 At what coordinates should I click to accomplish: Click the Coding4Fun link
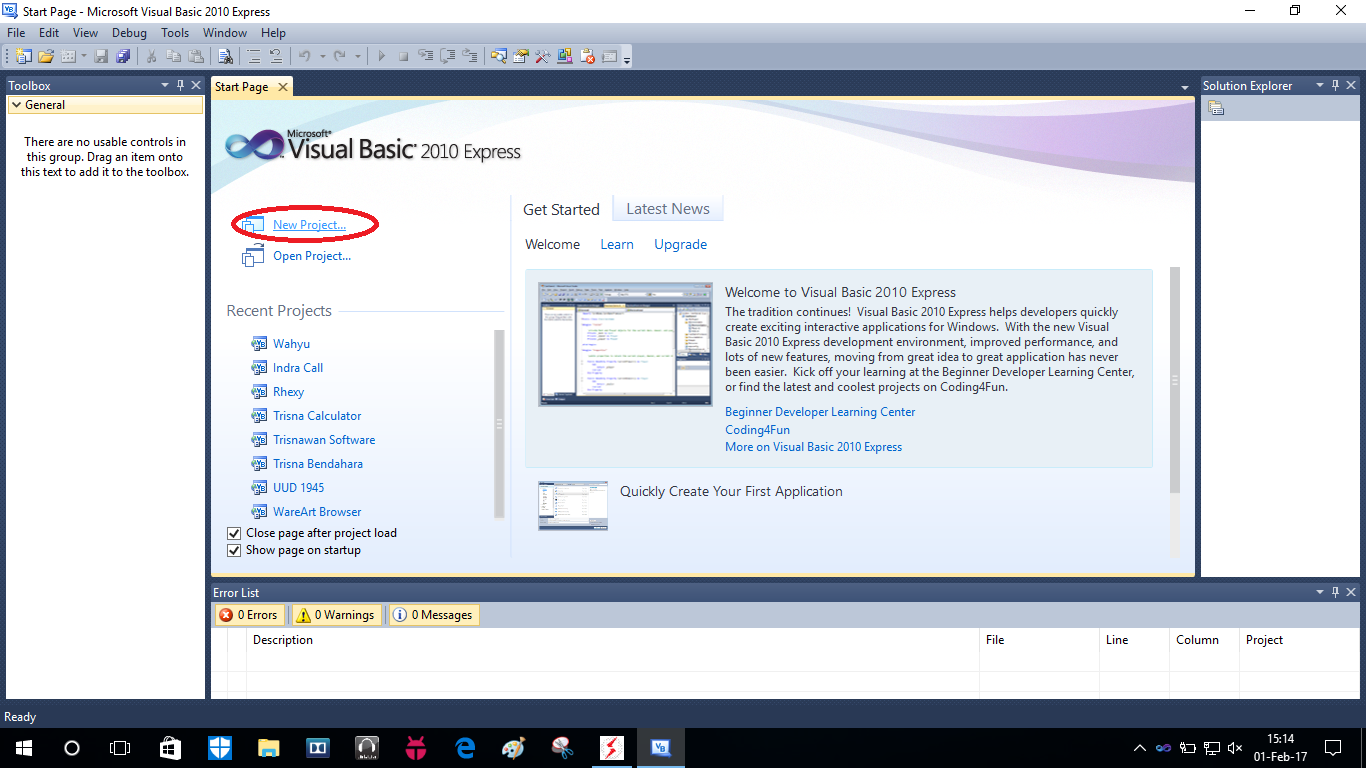point(757,430)
